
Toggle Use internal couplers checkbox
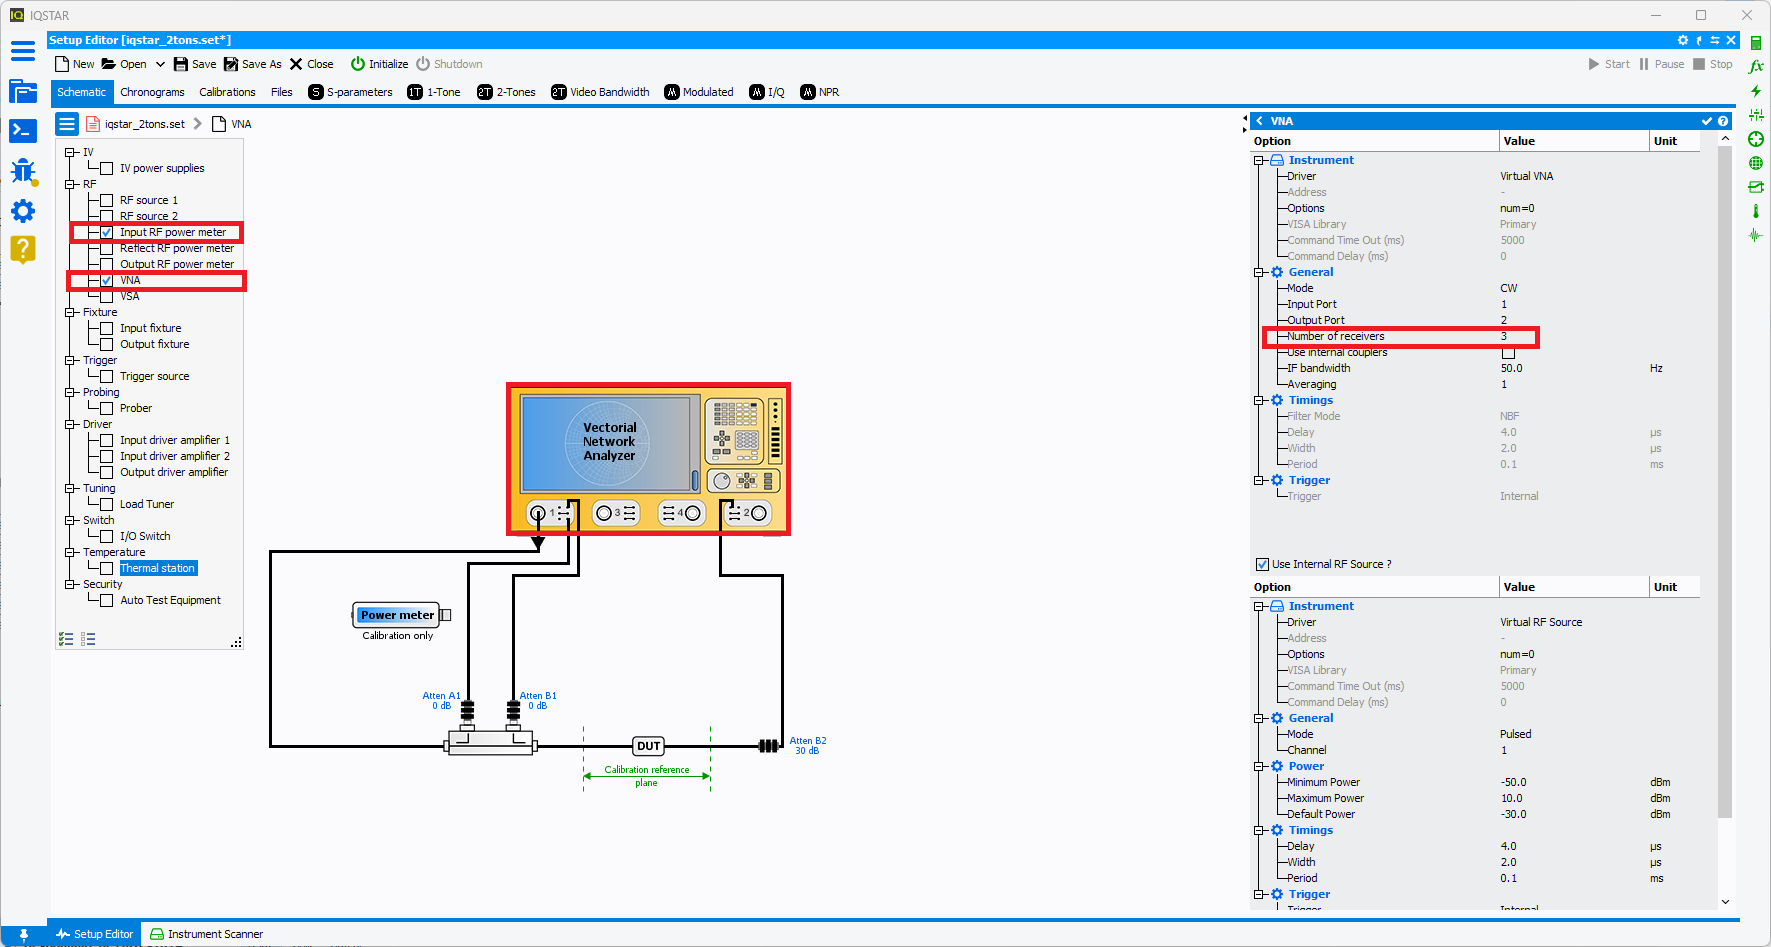[1508, 352]
